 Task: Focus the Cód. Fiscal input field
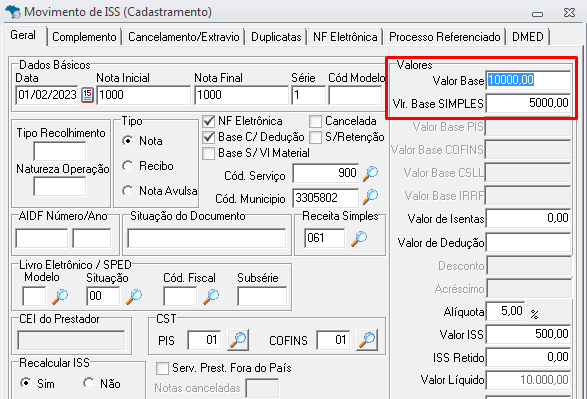[x=180, y=296]
